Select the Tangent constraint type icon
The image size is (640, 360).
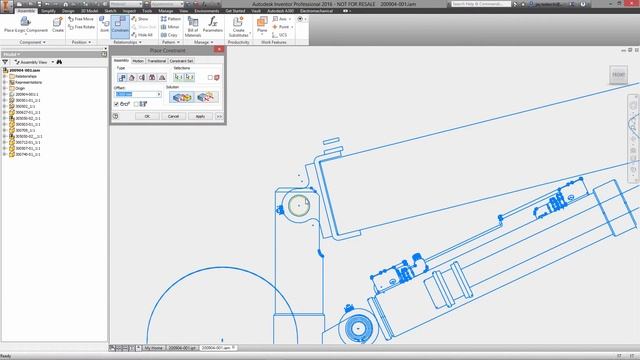click(142, 77)
